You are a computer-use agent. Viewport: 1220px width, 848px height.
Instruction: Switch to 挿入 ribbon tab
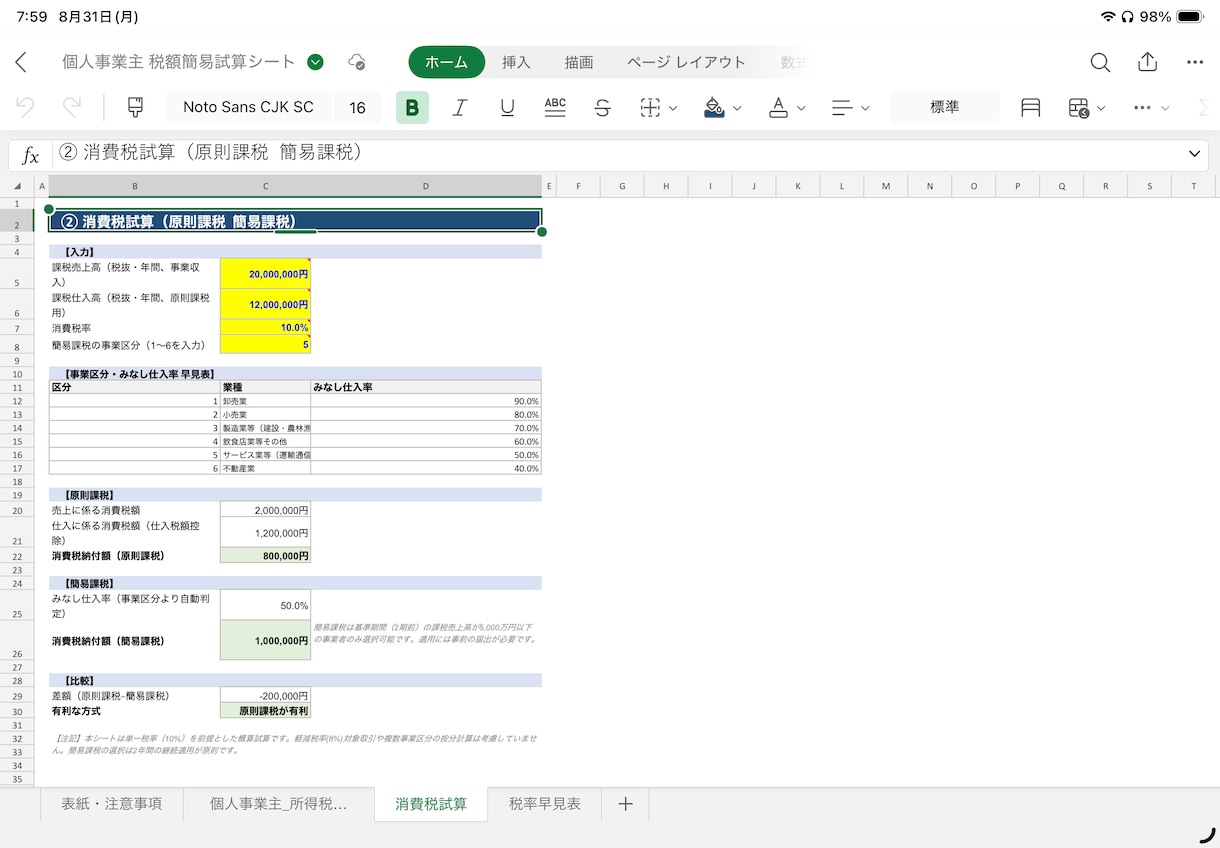516,62
